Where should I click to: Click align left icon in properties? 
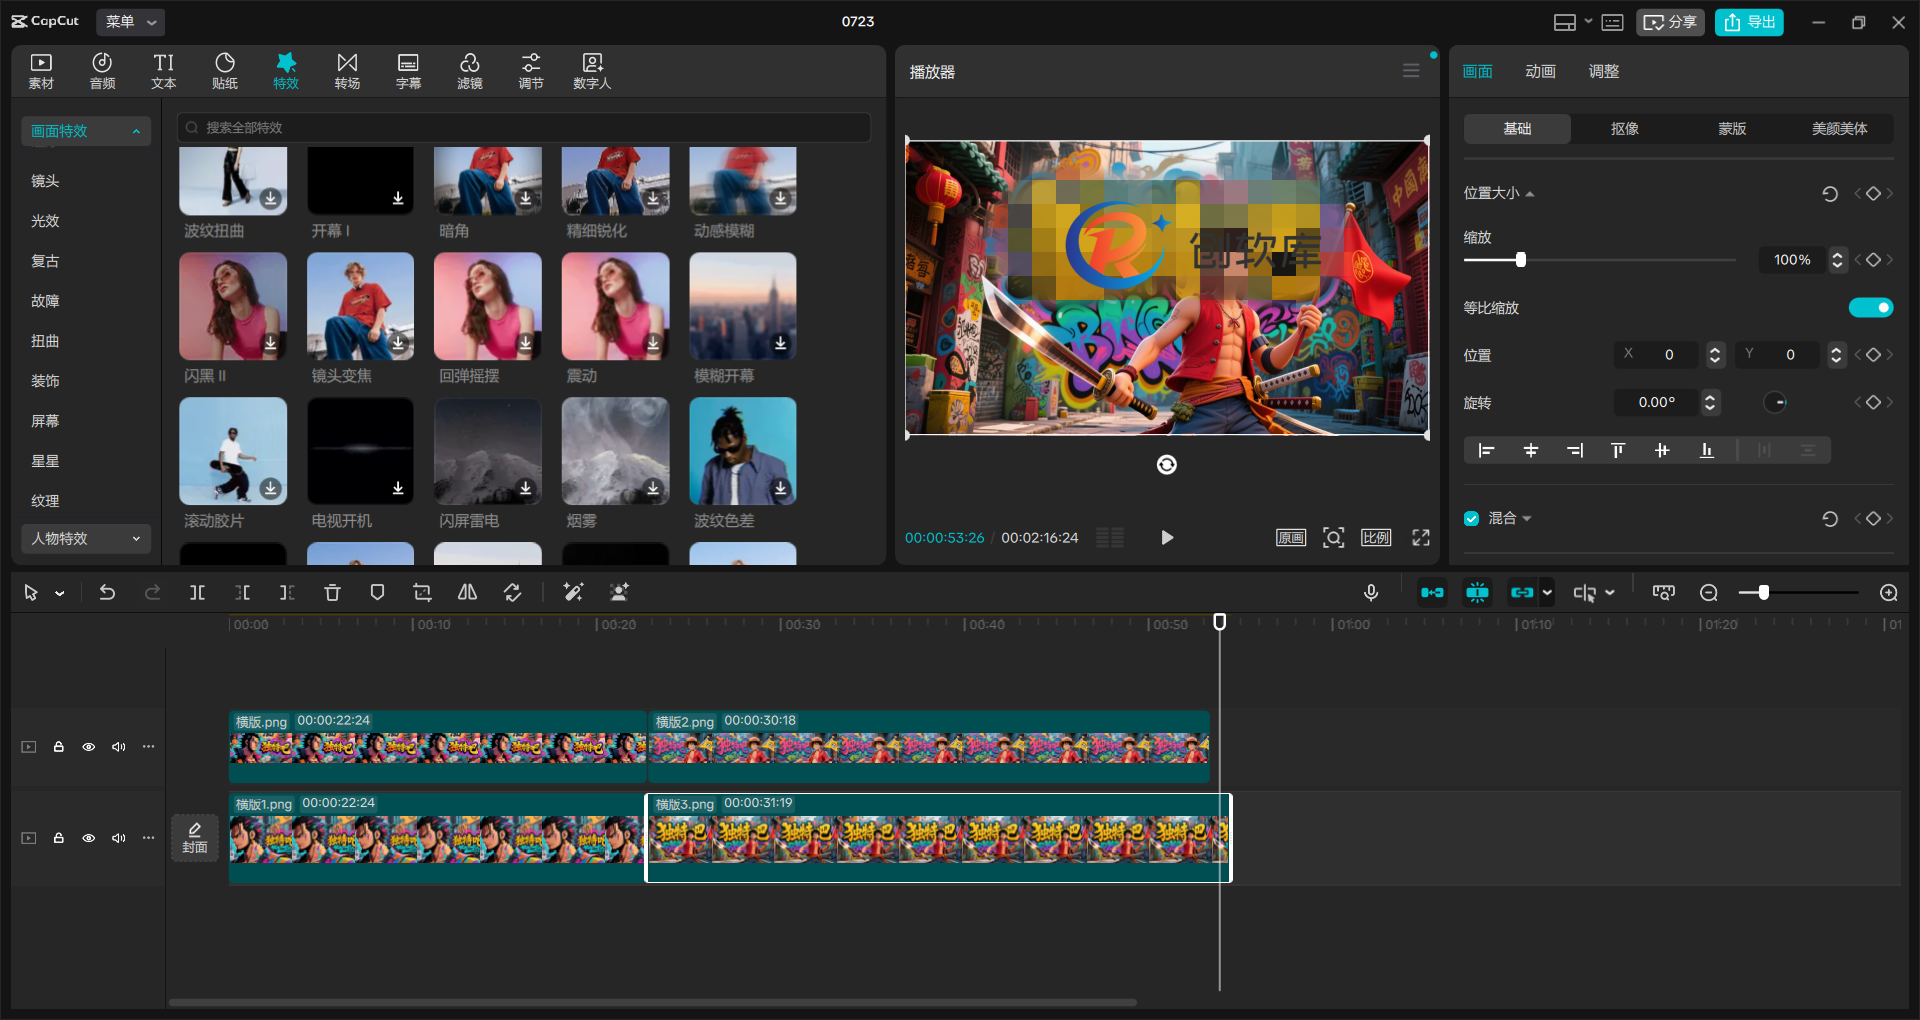pyautogui.click(x=1486, y=451)
